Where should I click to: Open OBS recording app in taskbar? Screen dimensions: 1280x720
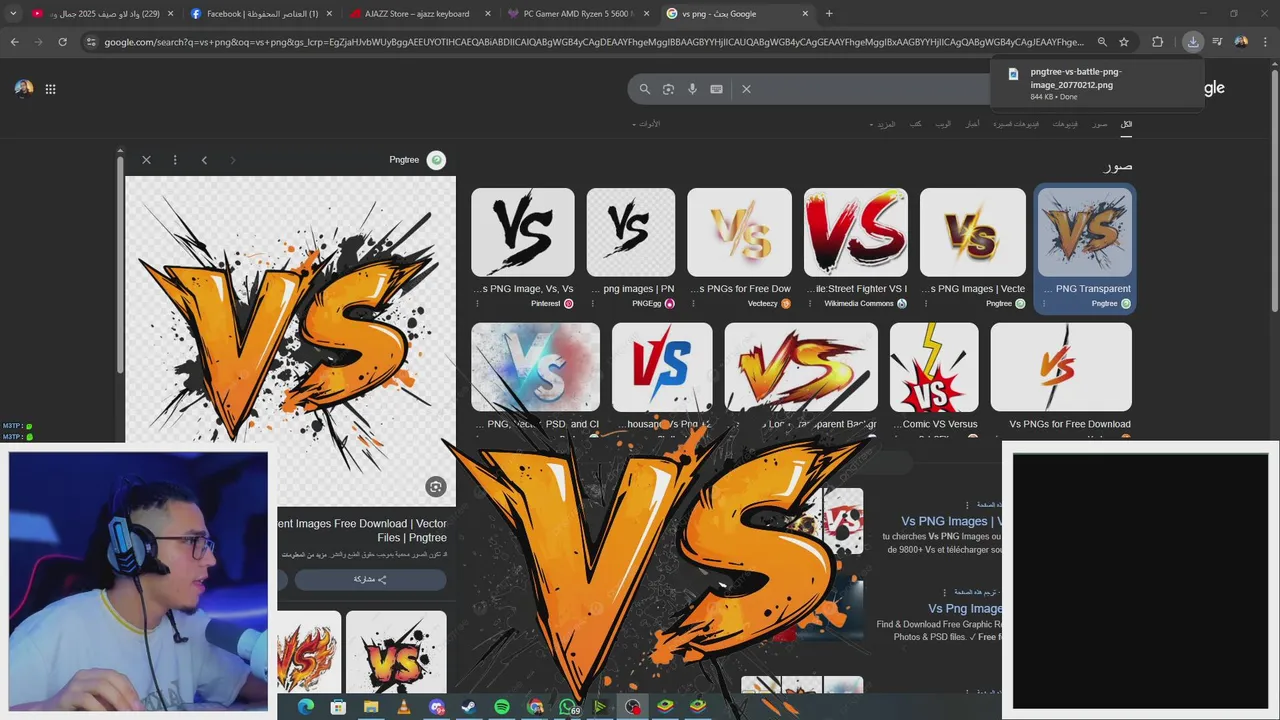point(633,707)
